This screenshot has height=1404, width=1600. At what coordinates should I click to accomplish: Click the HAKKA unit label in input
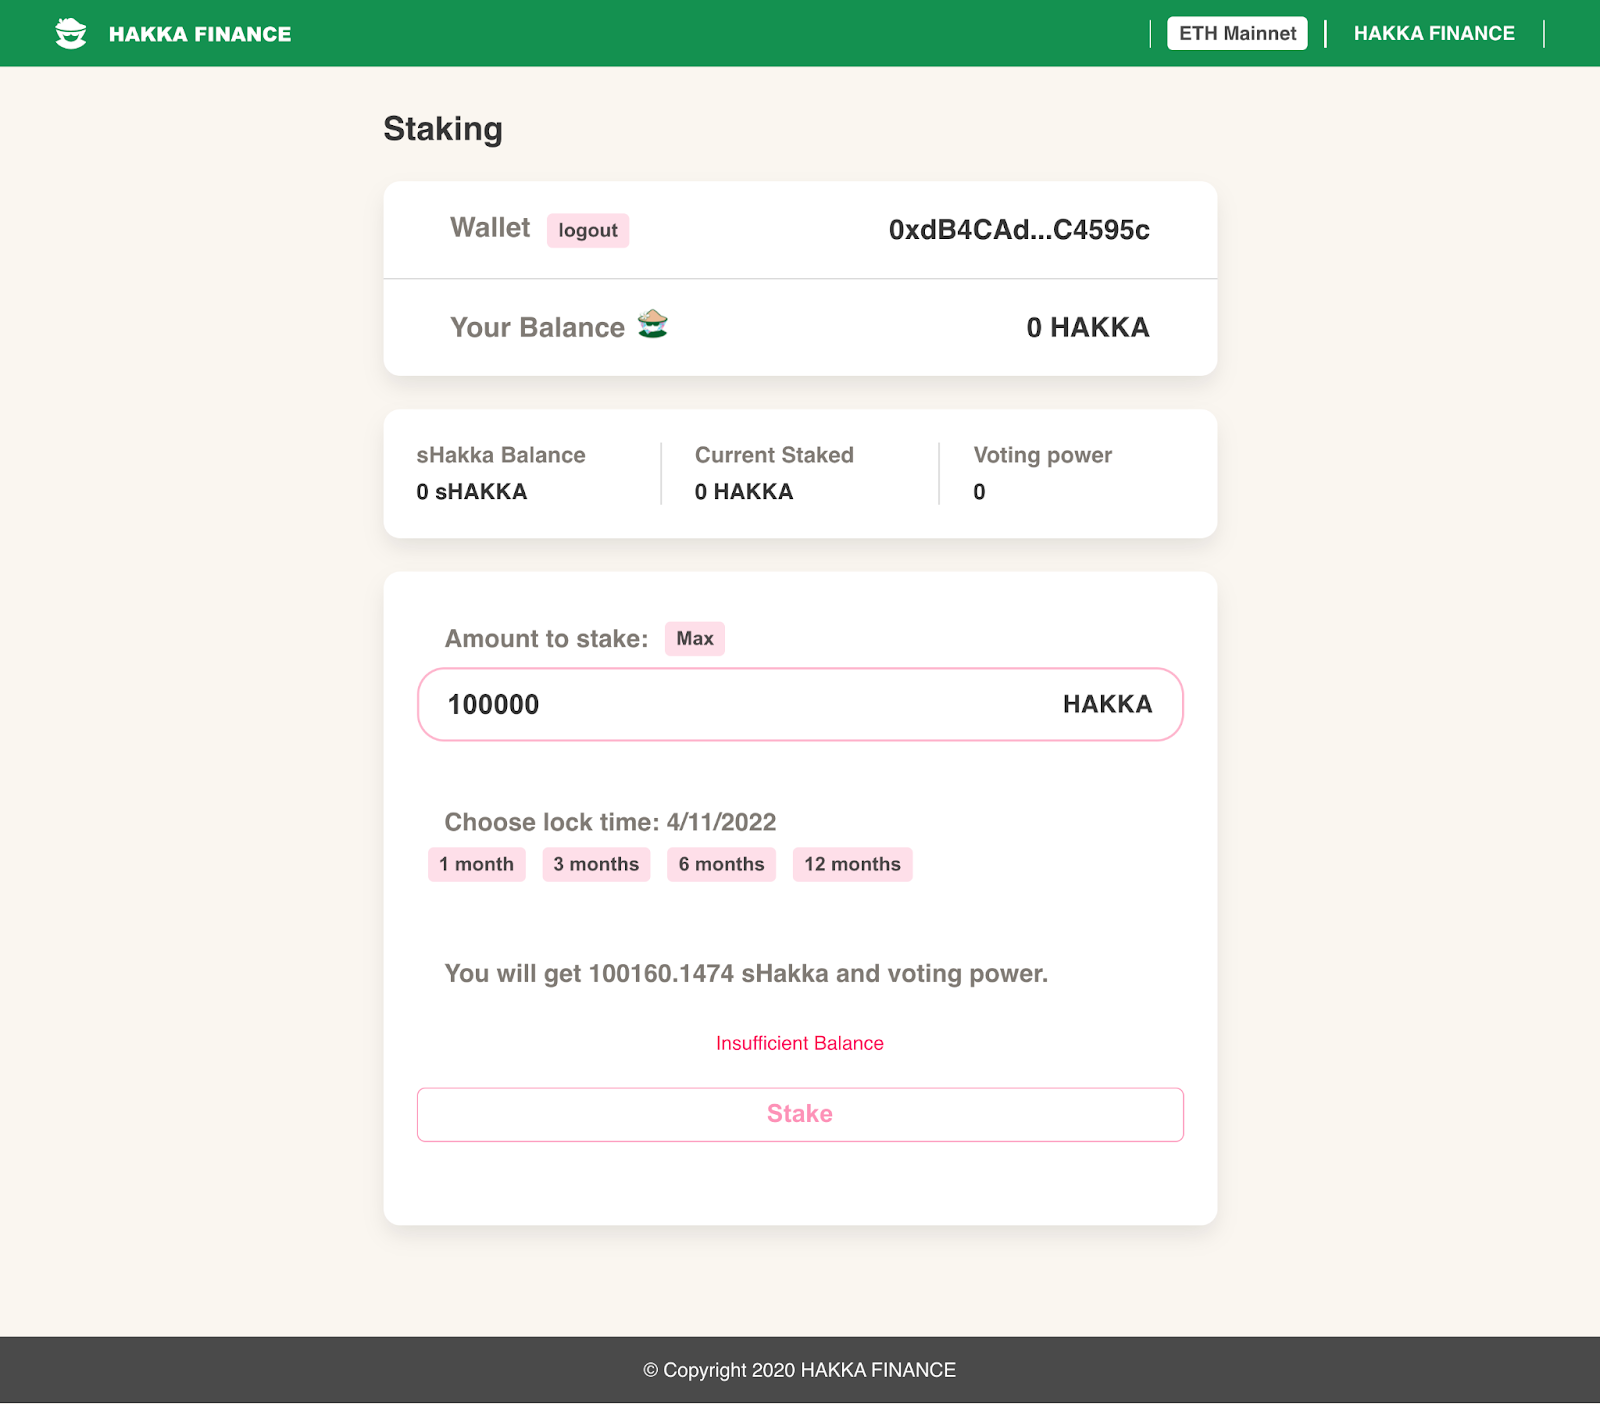[1108, 704]
